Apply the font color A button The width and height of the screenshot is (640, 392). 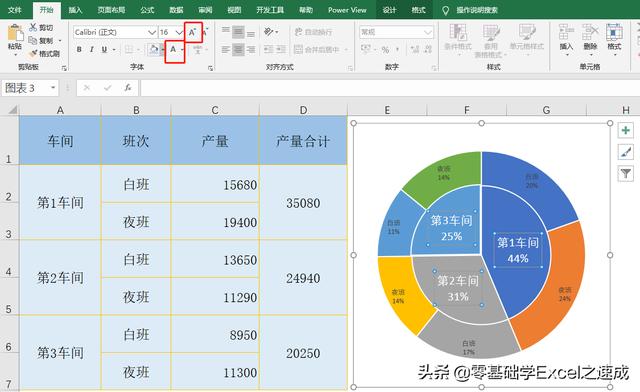(x=173, y=50)
